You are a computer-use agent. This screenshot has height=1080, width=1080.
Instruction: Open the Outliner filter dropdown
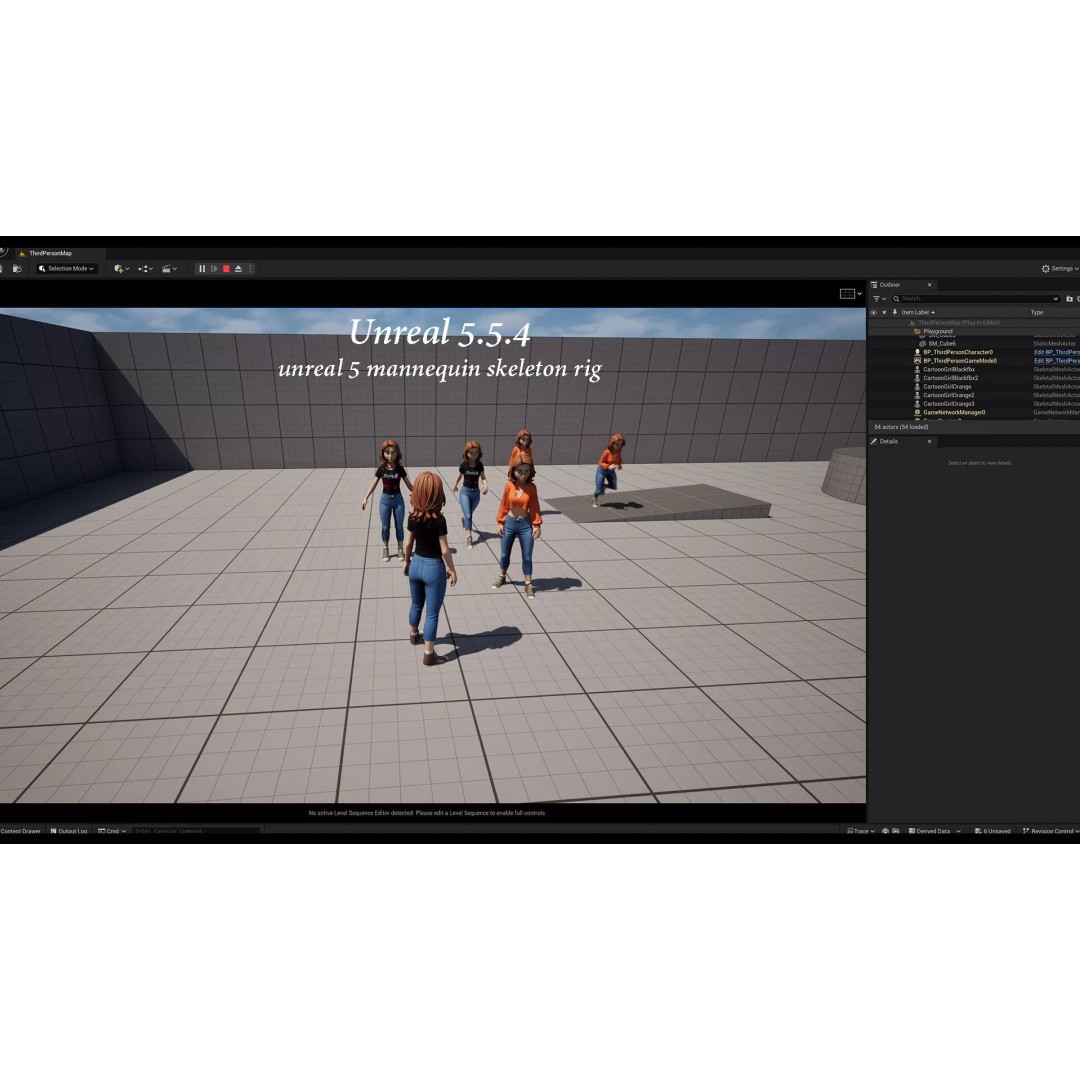880,299
